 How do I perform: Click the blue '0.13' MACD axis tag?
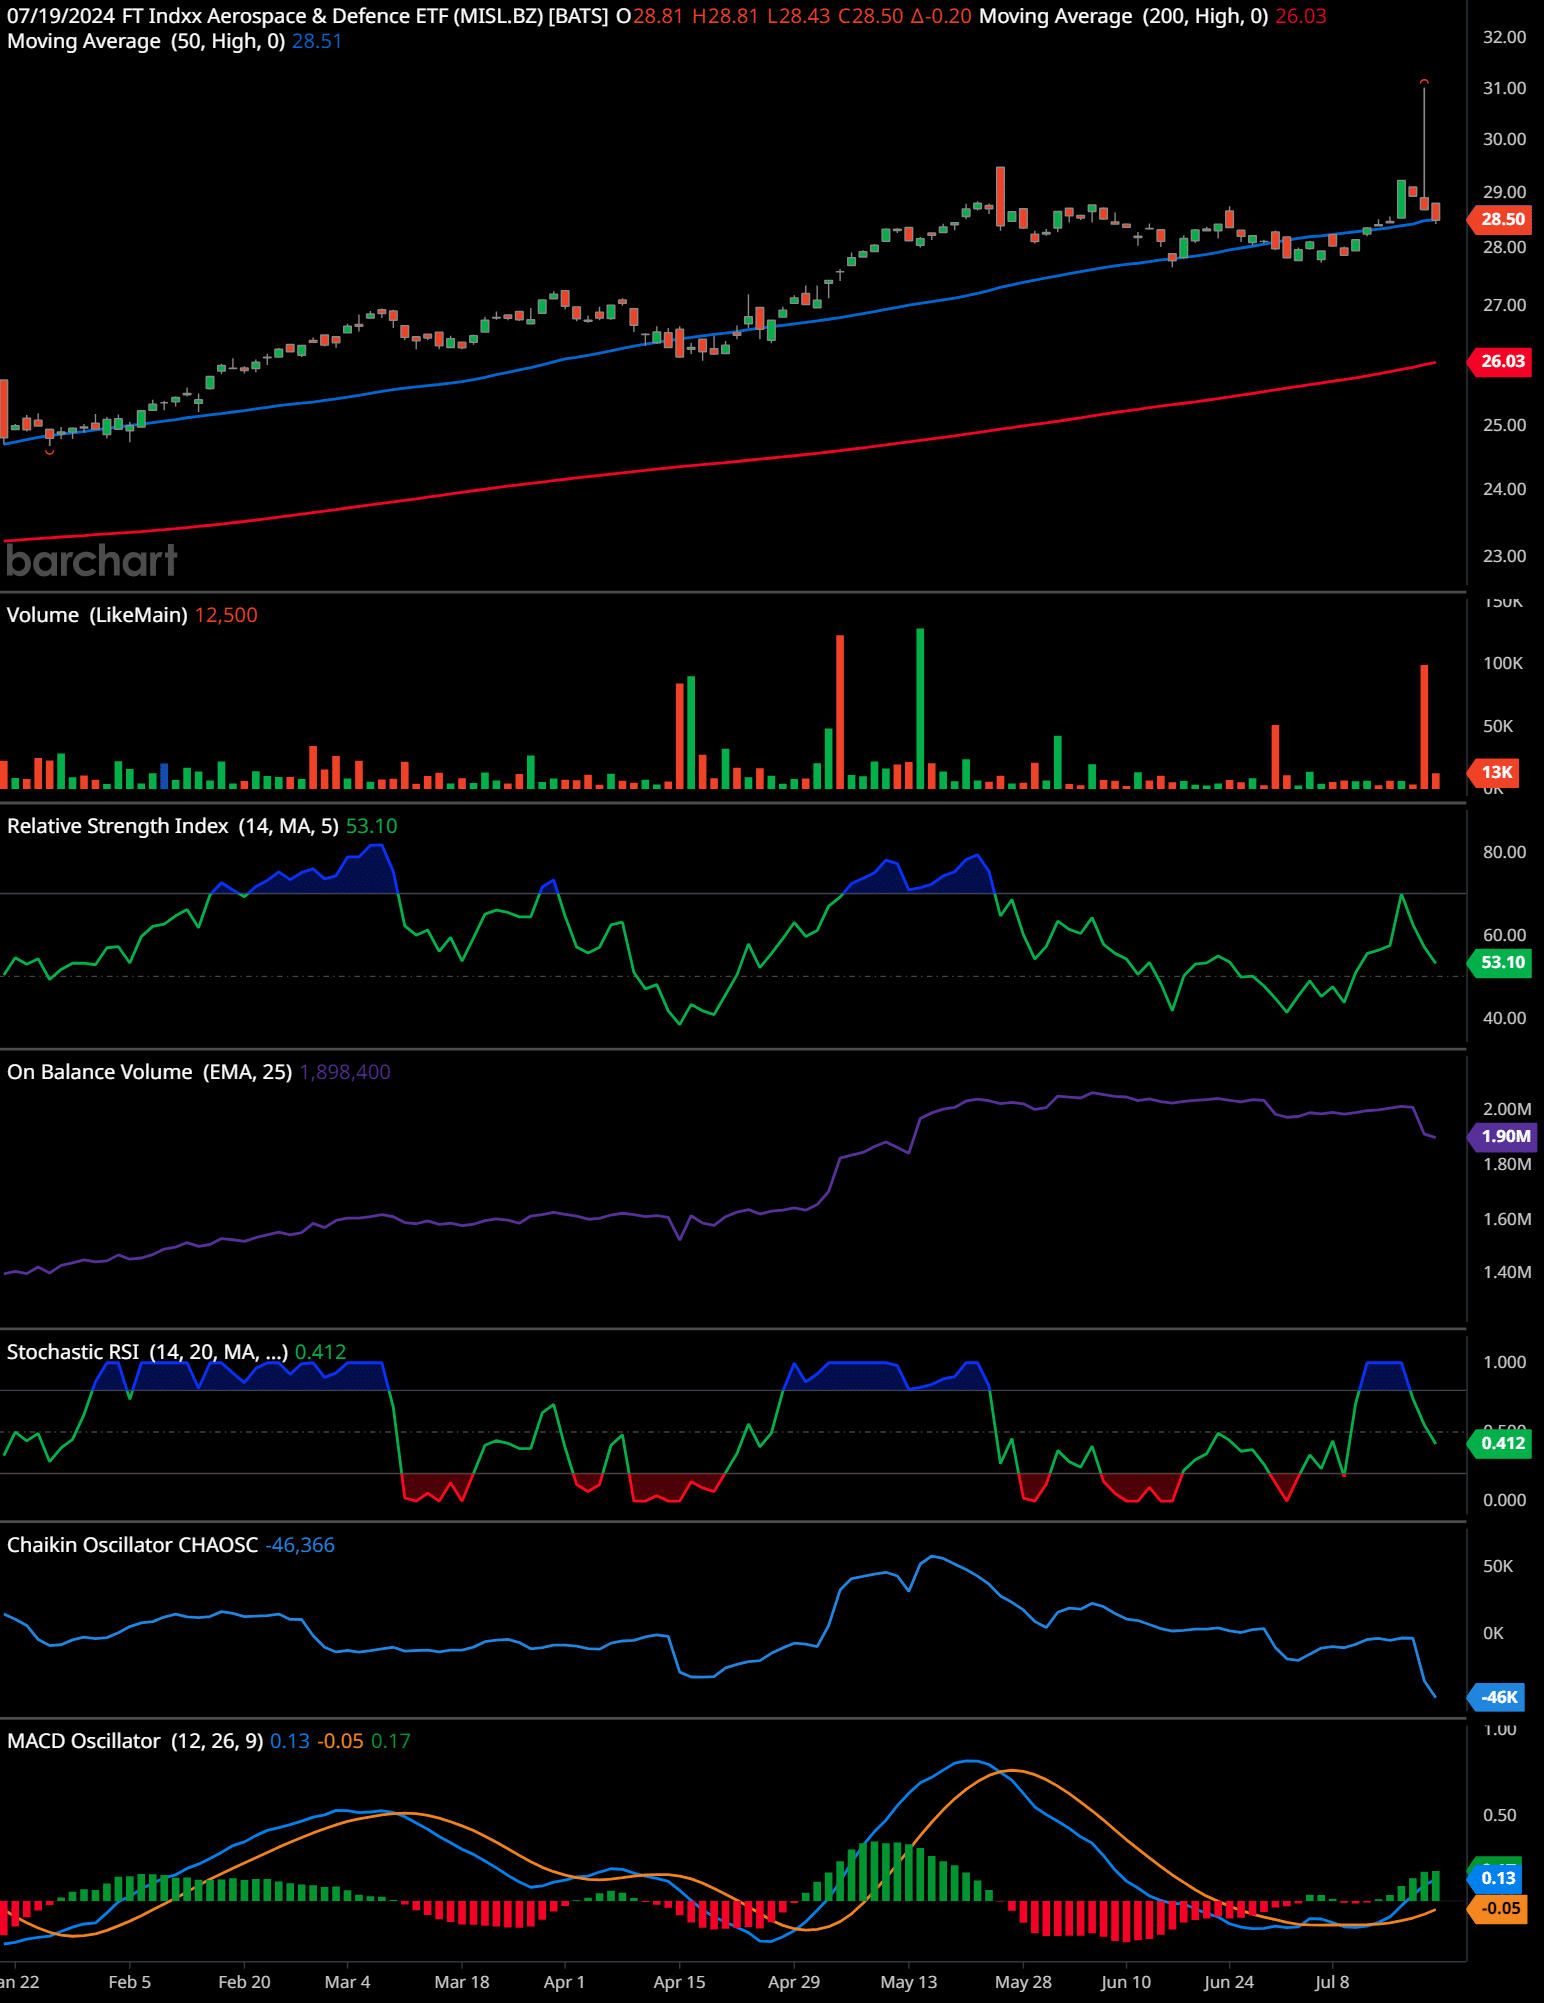coord(1495,1878)
